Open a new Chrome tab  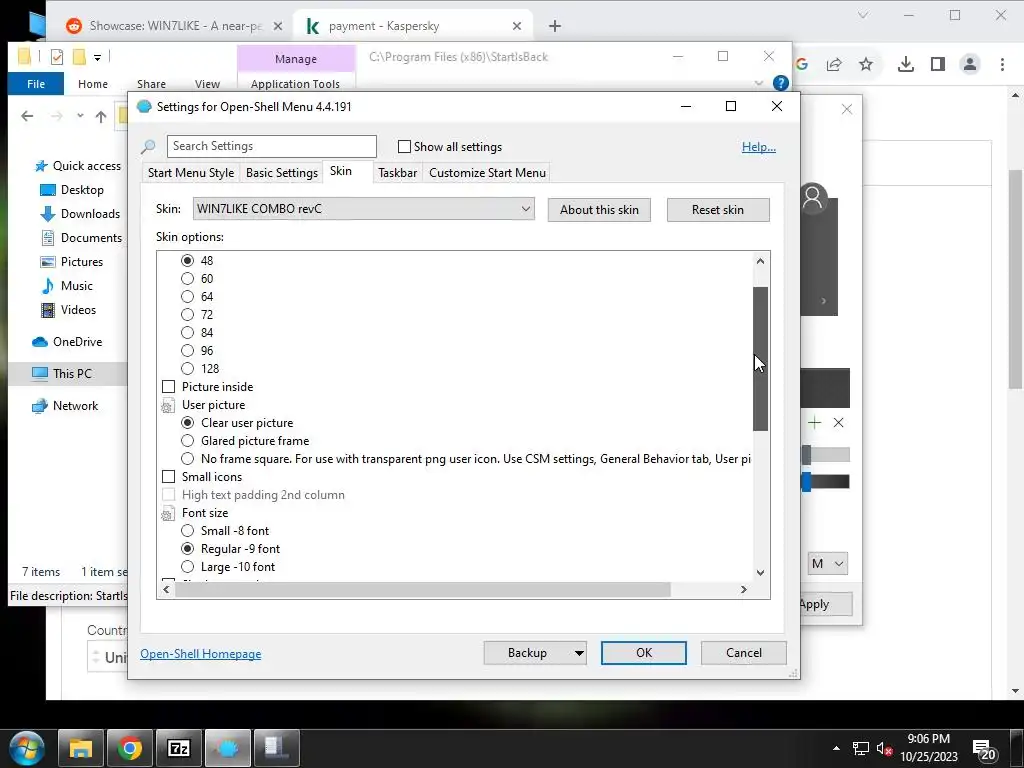554,26
